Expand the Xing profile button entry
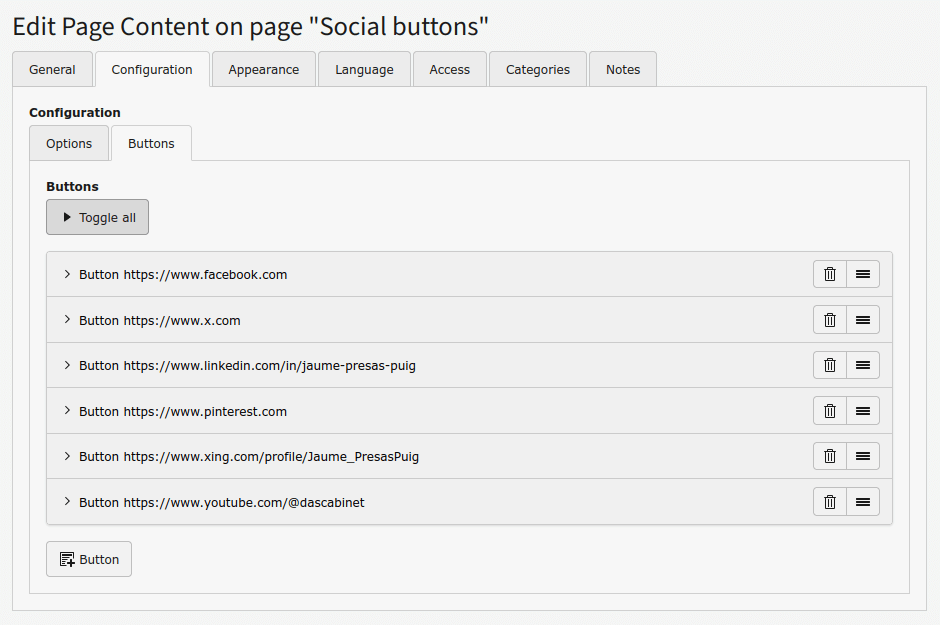This screenshot has width=940, height=625. coord(67,456)
